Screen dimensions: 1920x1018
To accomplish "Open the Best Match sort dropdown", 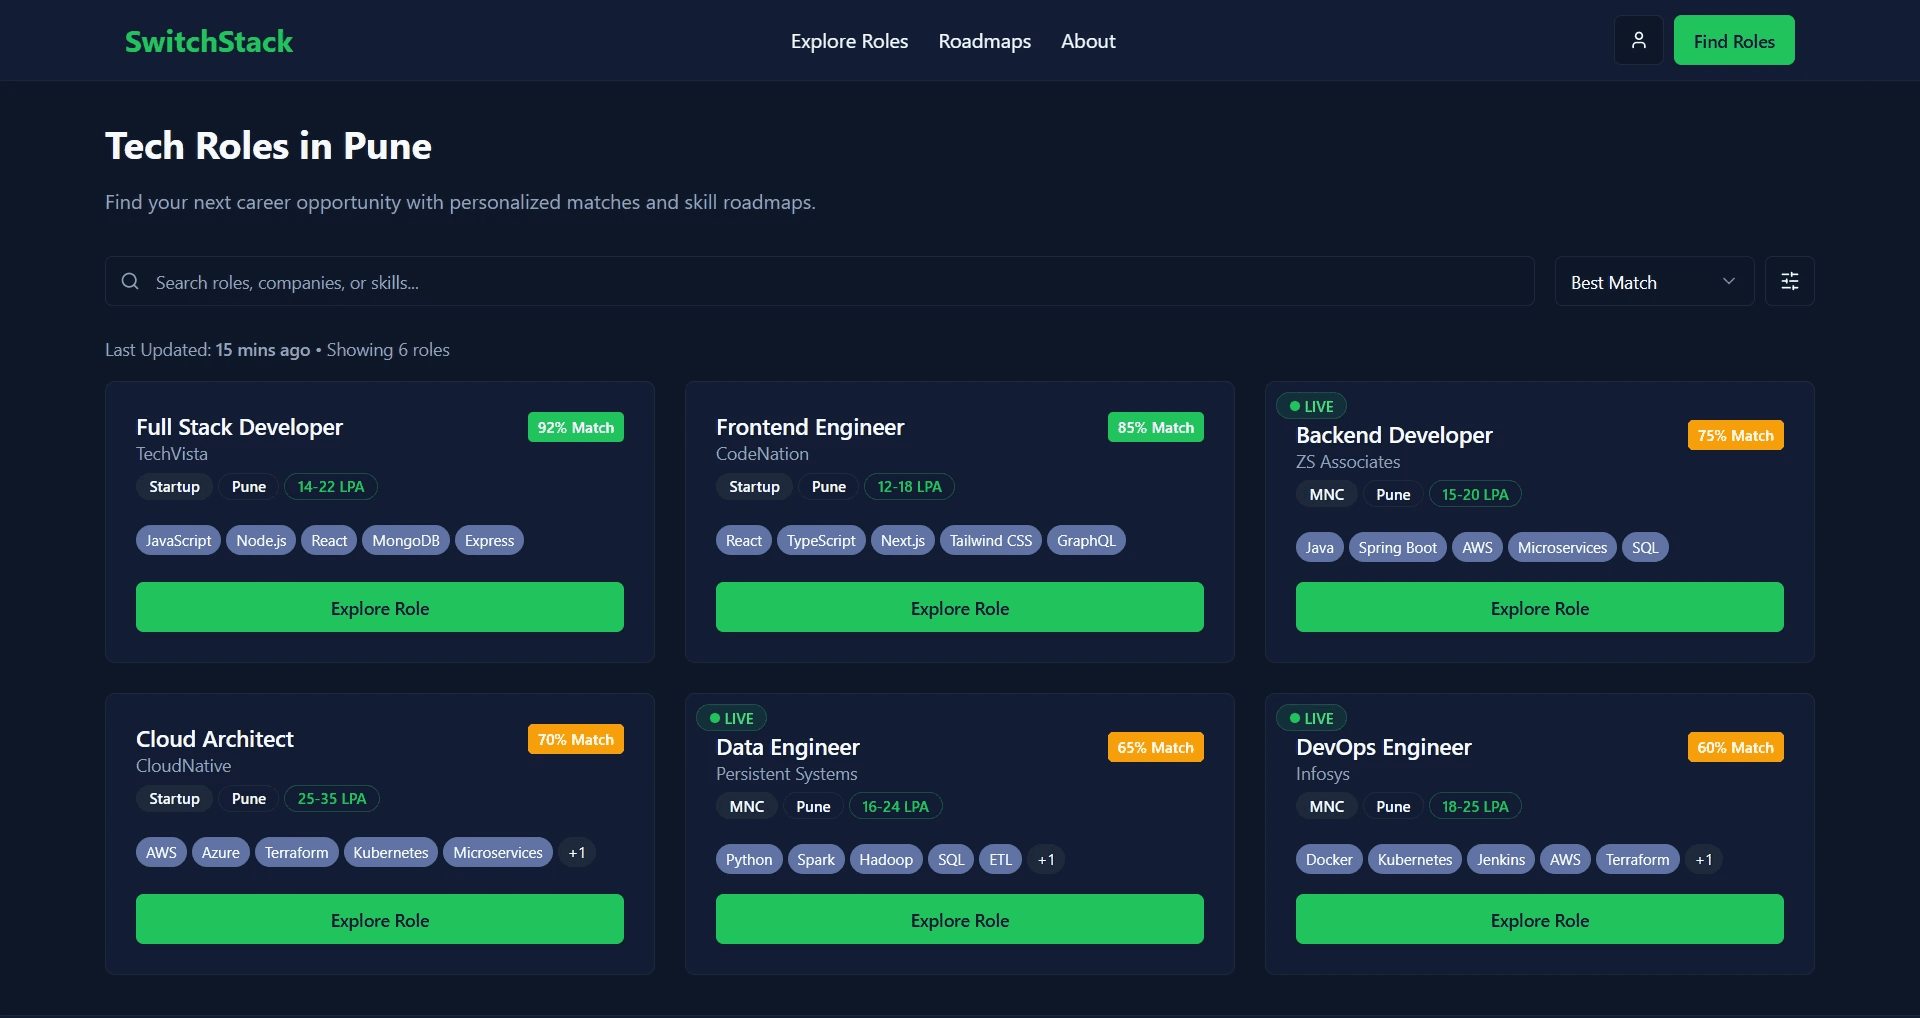I will point(1653,281).
